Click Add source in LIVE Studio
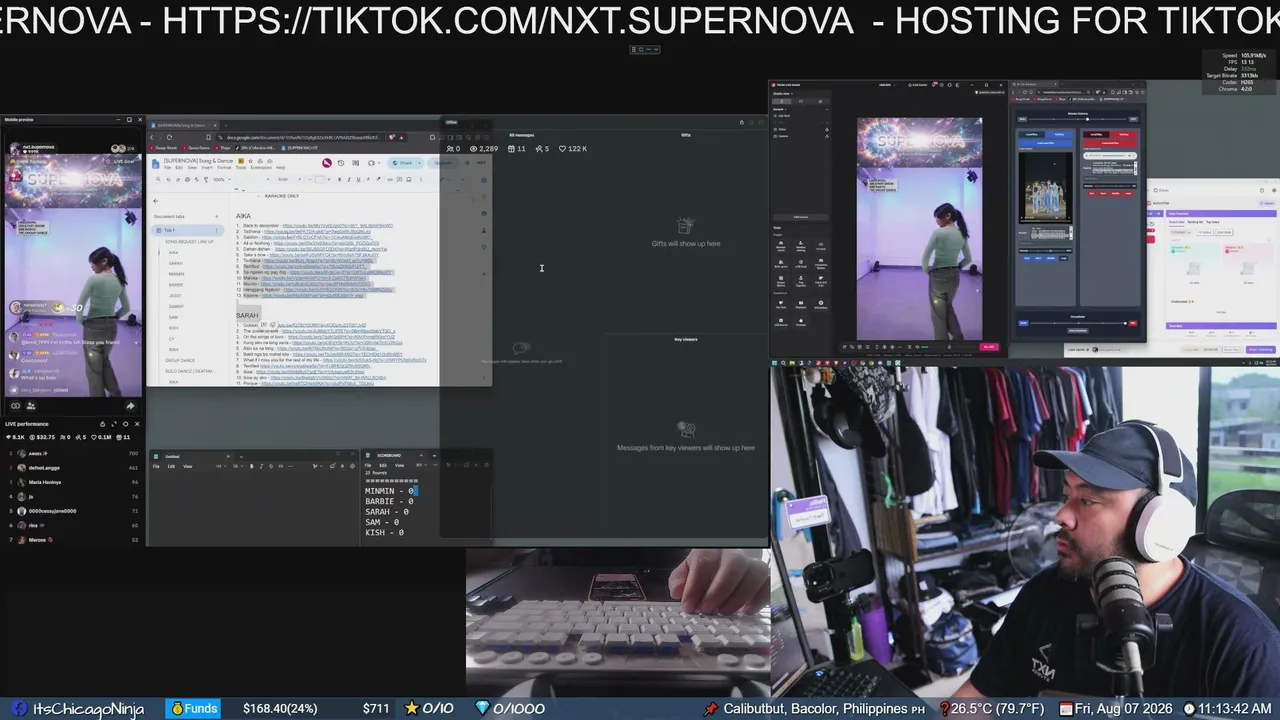The image size is (1280, 720). tap(801, 216)
